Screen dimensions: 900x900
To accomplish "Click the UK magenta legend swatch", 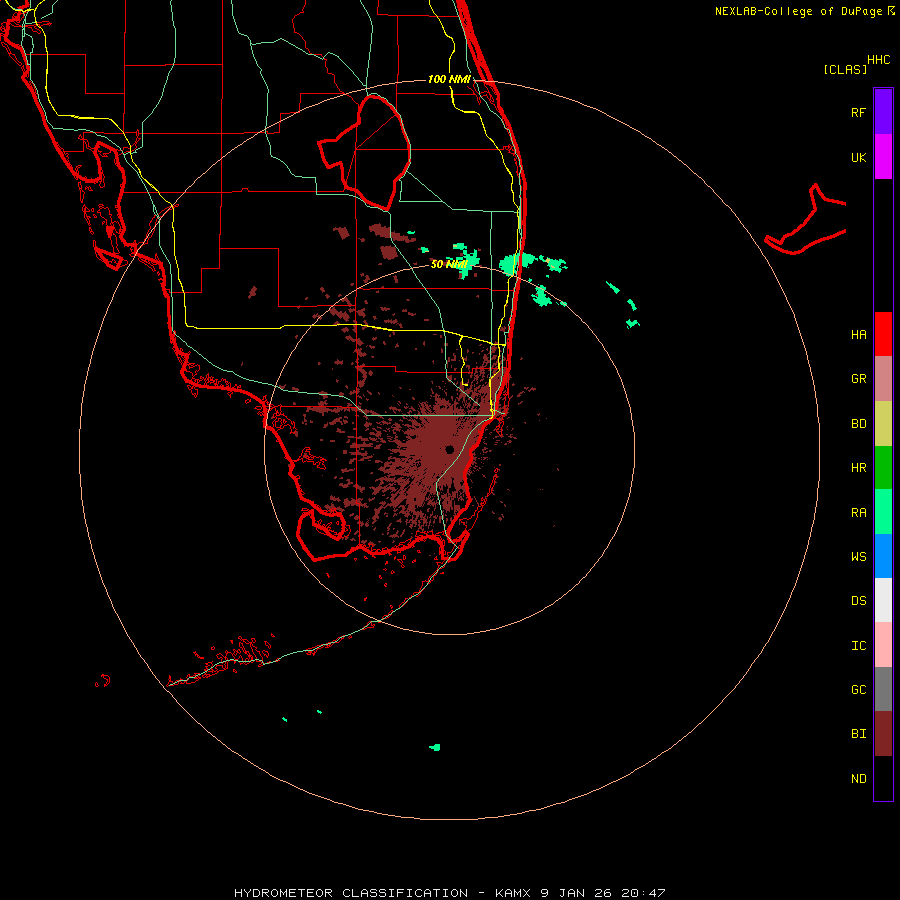I will (883, 157).
